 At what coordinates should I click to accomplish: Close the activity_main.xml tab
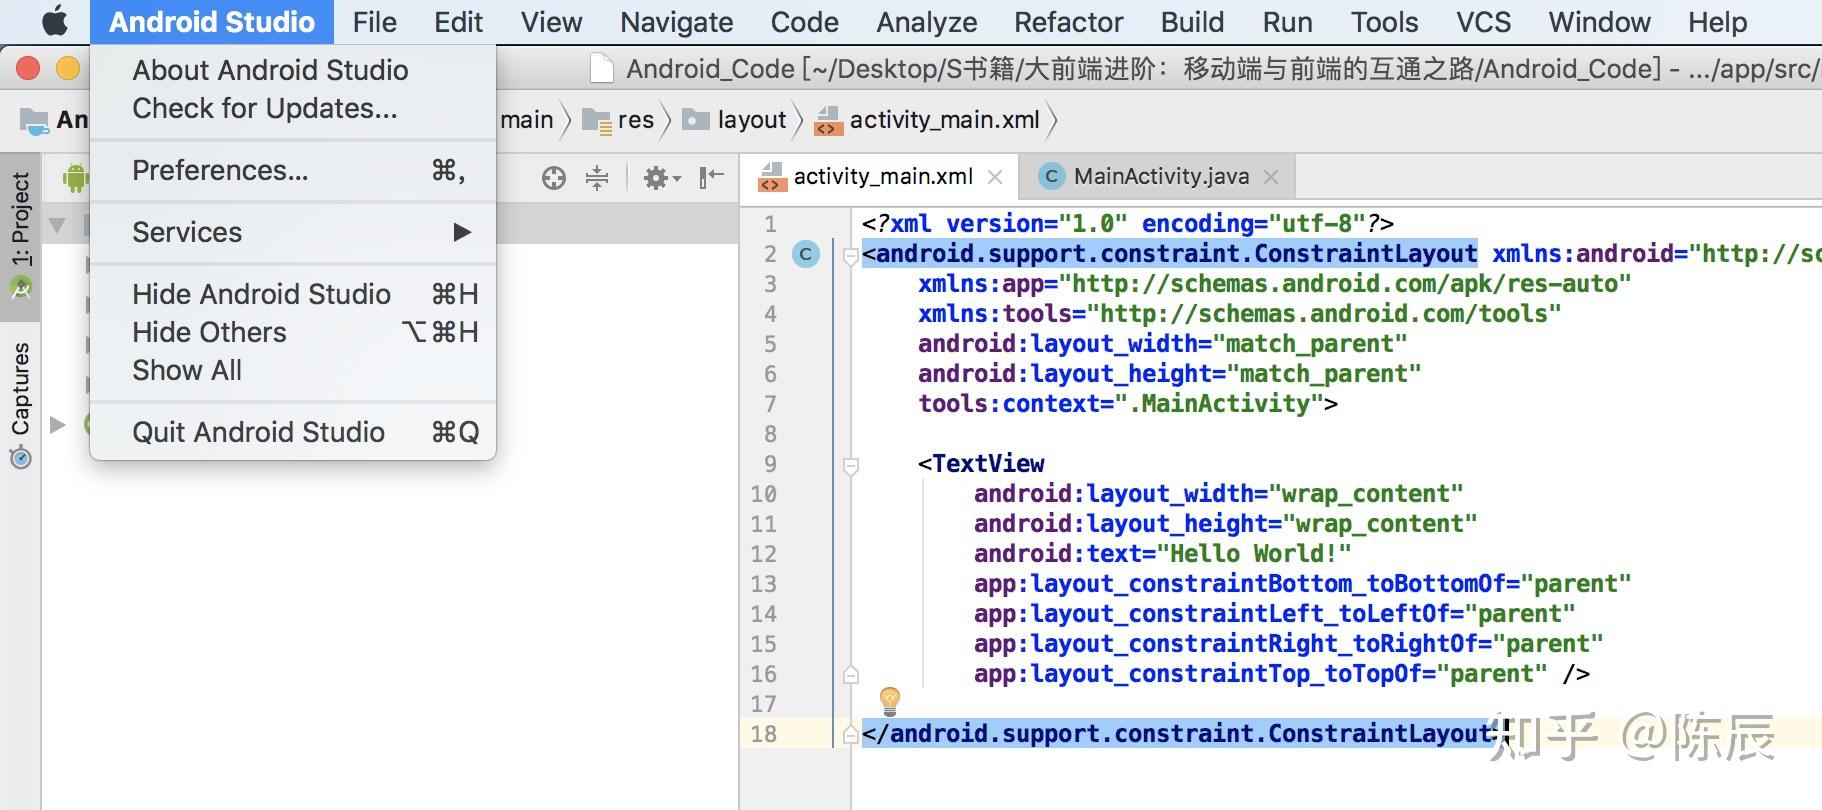pos(995,177)
